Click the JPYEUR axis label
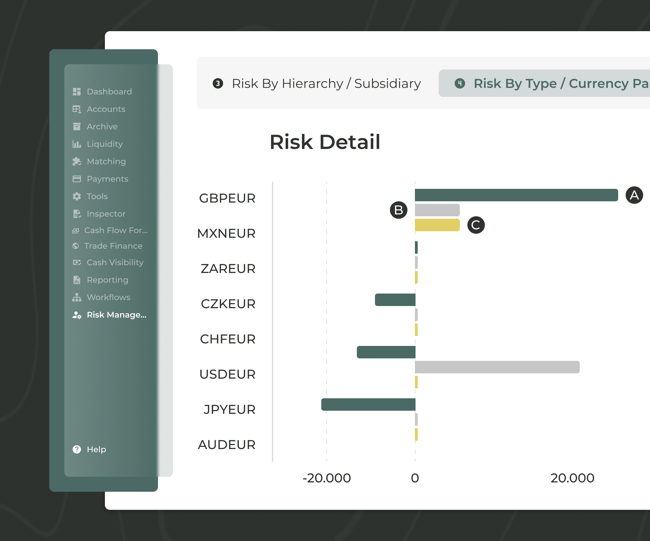This screenshot has width=650, height=541. click(x=229, y=410)
